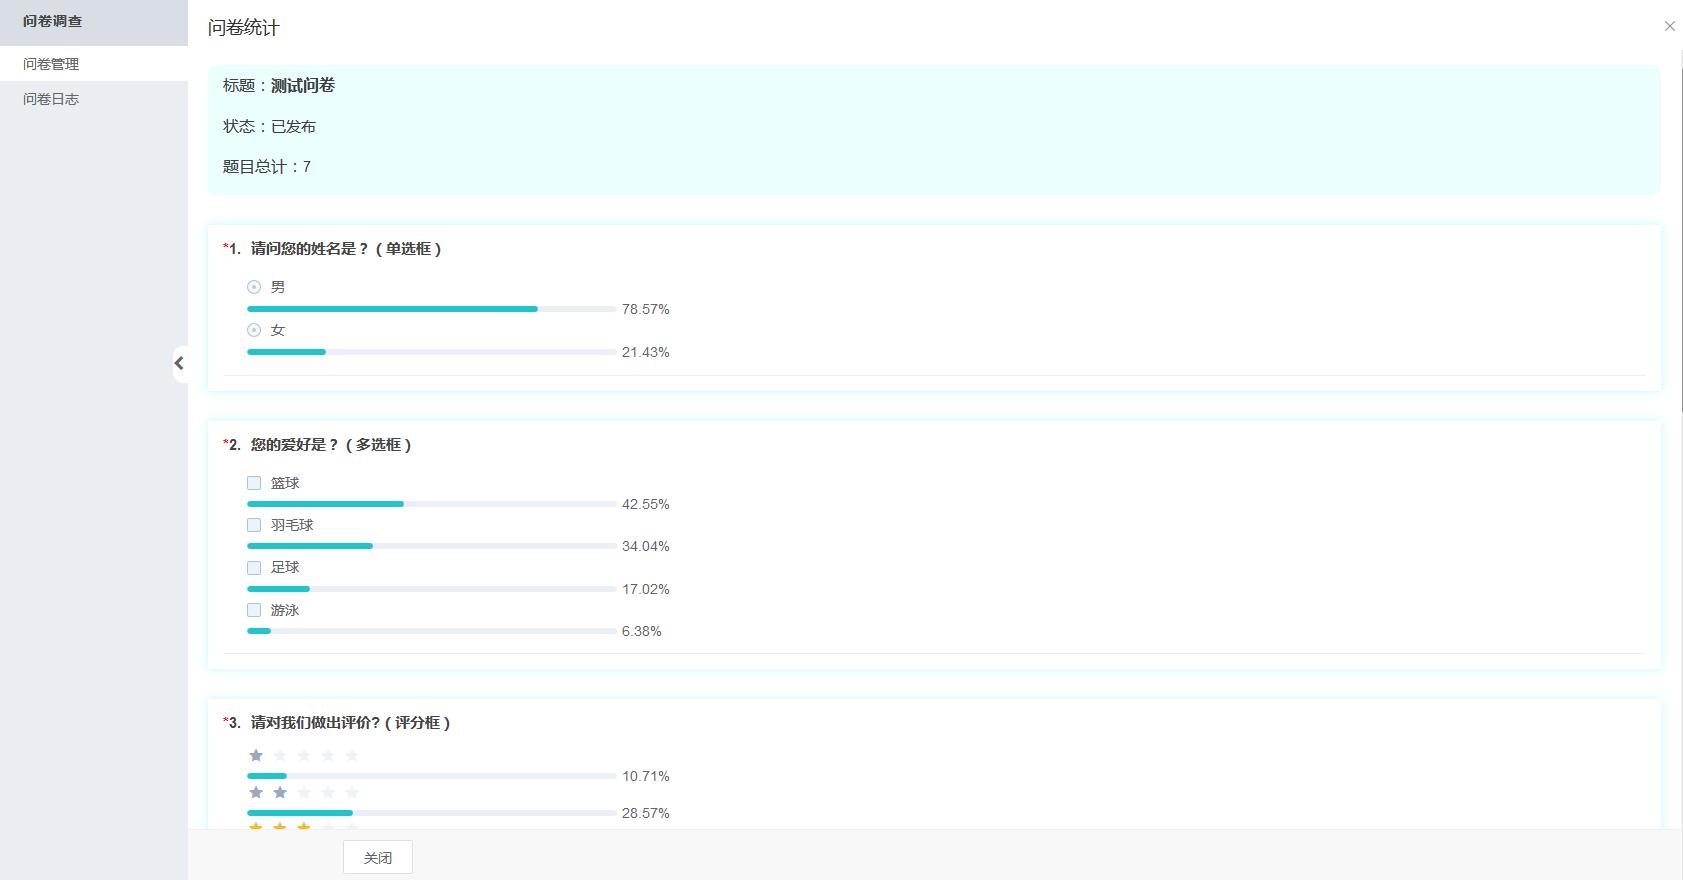1683x880 pixels.
Task: Check the 篮球 checkbox
Action: coord(254,483)
